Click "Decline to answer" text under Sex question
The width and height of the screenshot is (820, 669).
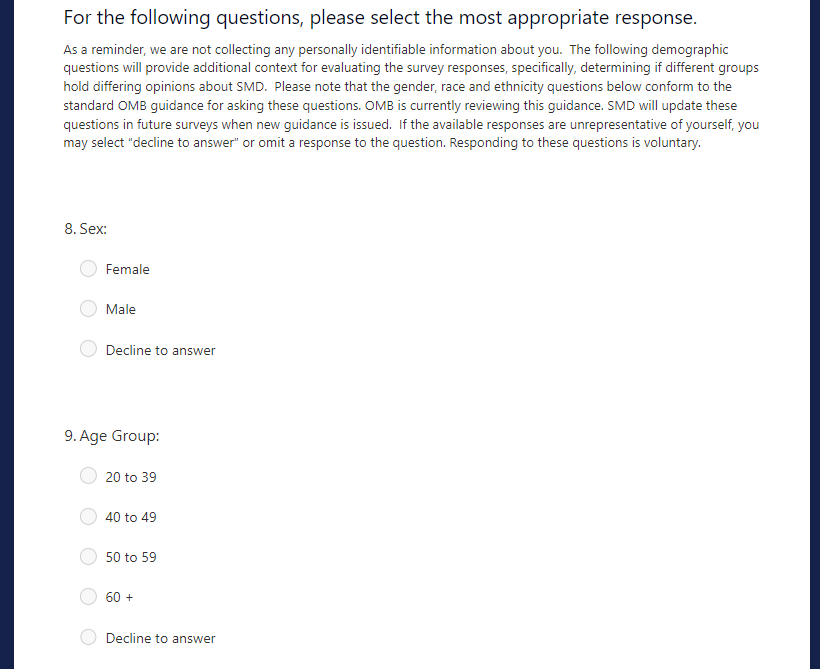(x=160, y=350)
